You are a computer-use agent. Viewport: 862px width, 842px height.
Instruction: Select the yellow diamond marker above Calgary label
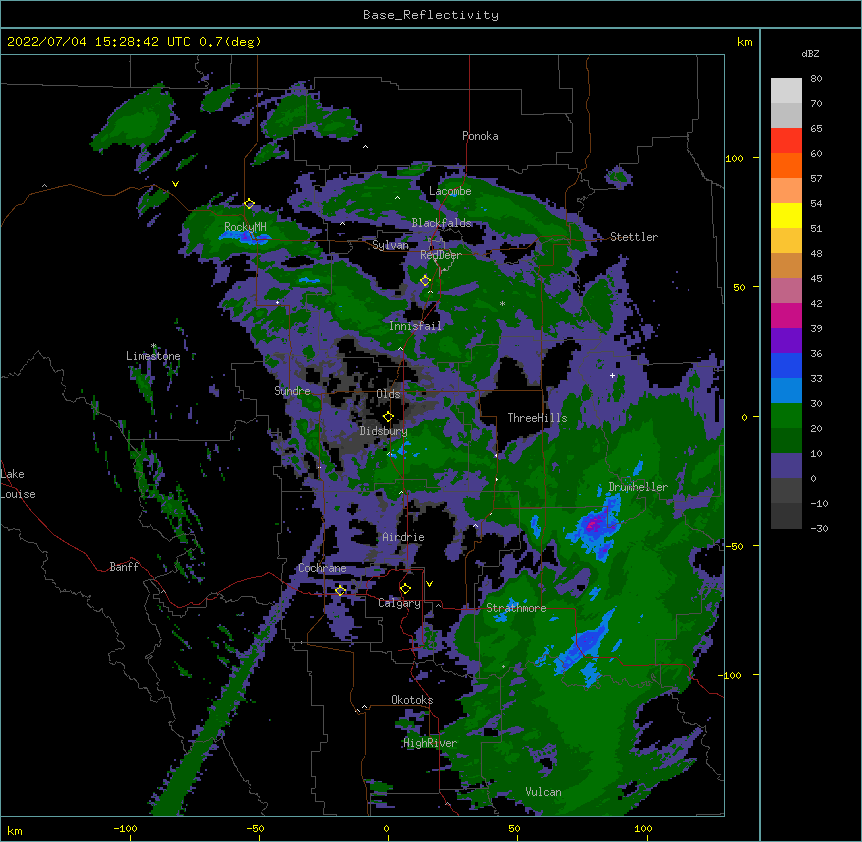tap(405, 589)
